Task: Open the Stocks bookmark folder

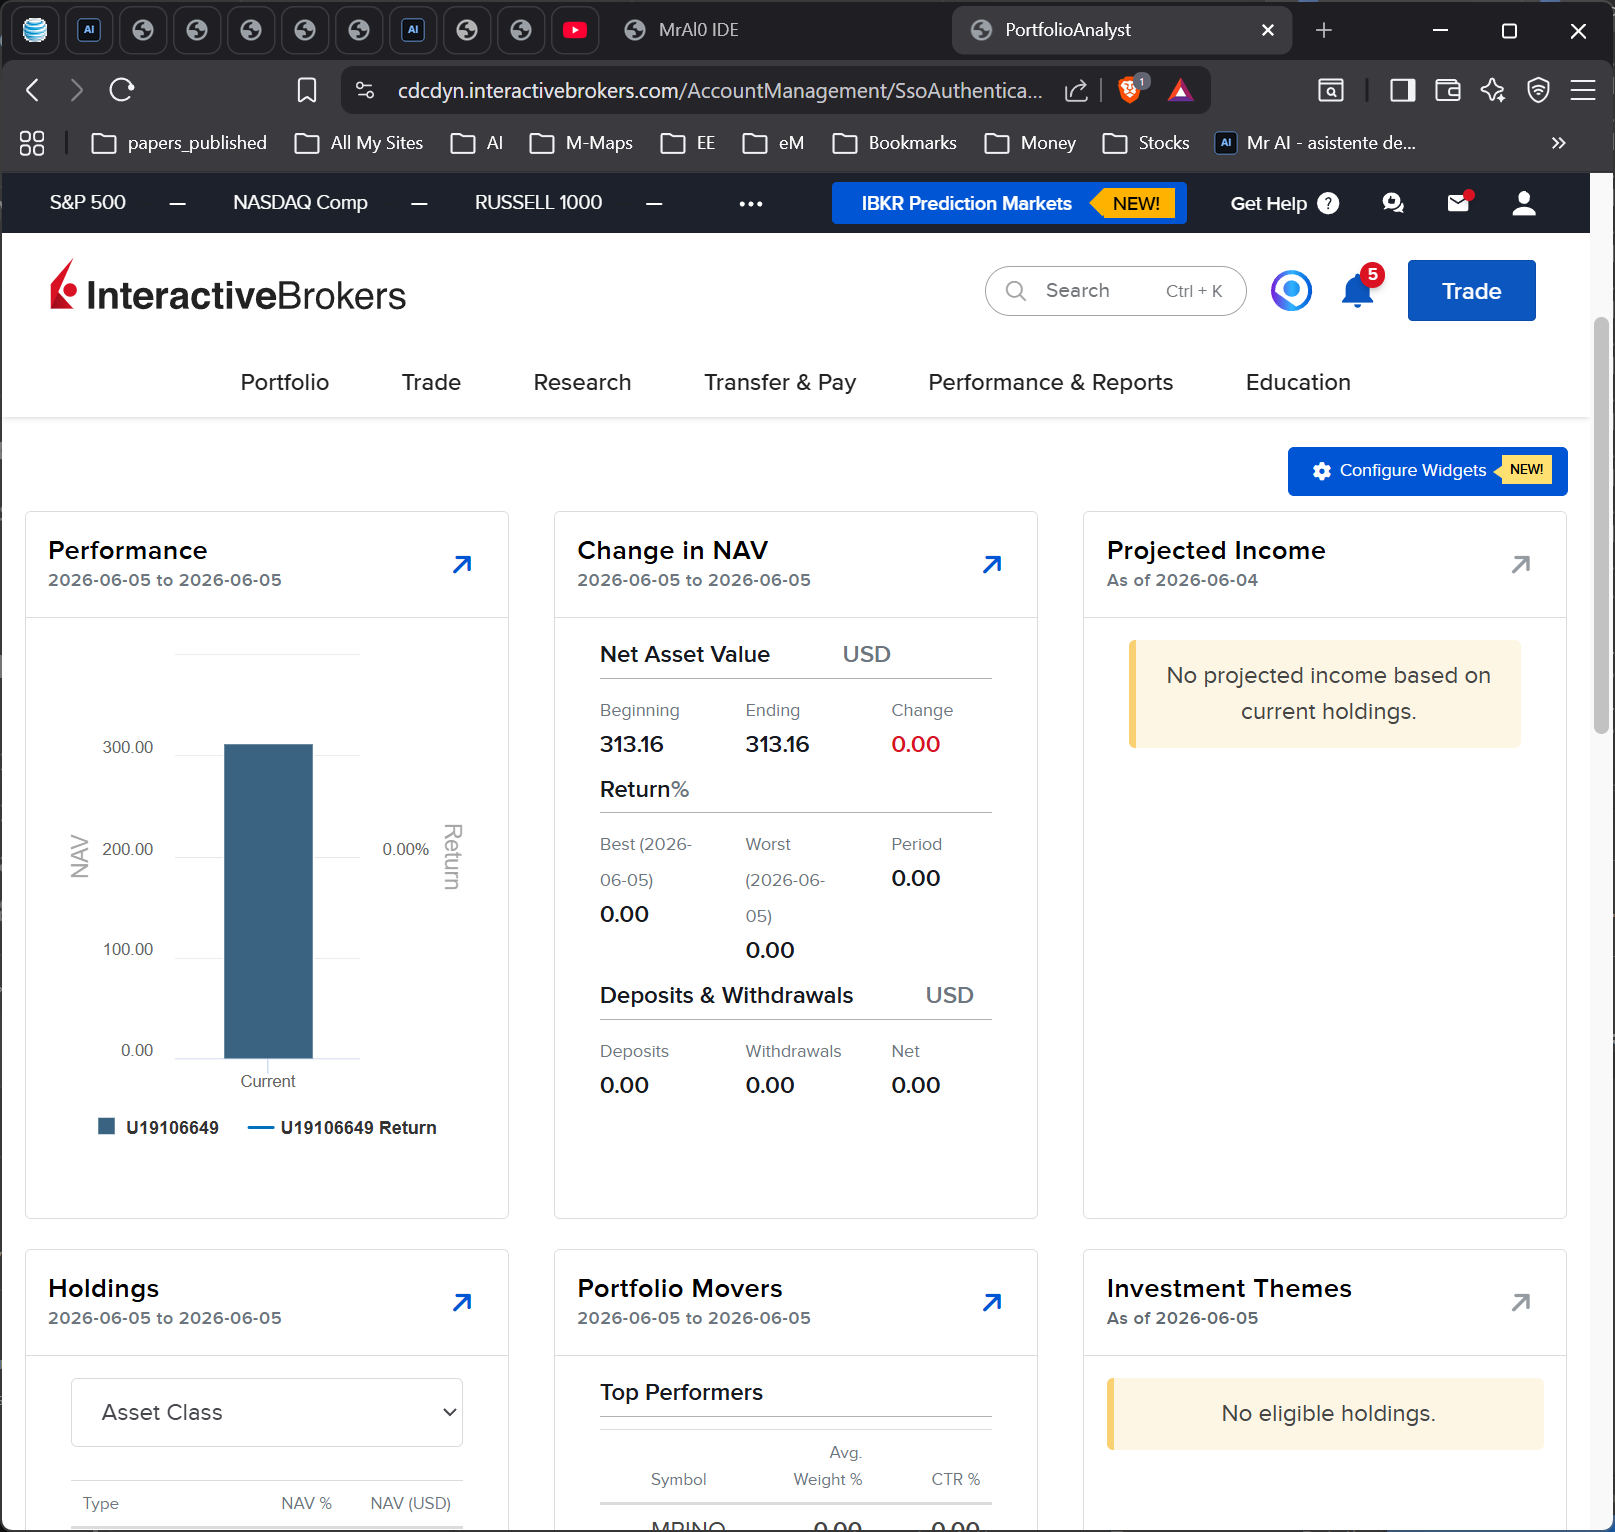Action: pos(1146,143)
